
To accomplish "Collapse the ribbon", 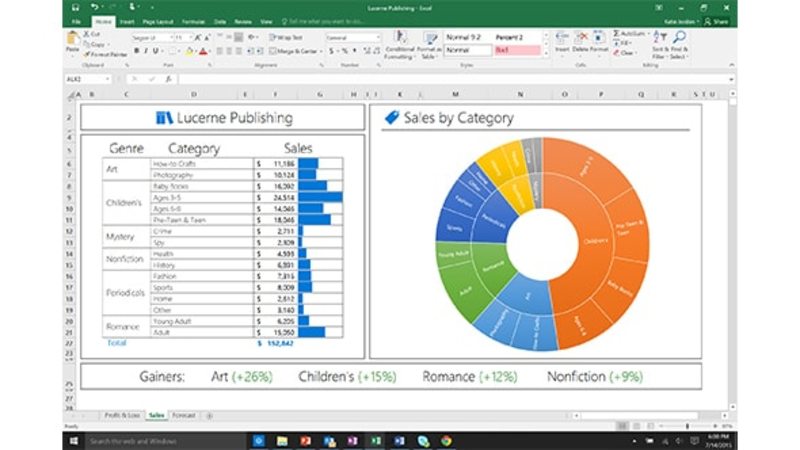I will (x=732, y=65).
